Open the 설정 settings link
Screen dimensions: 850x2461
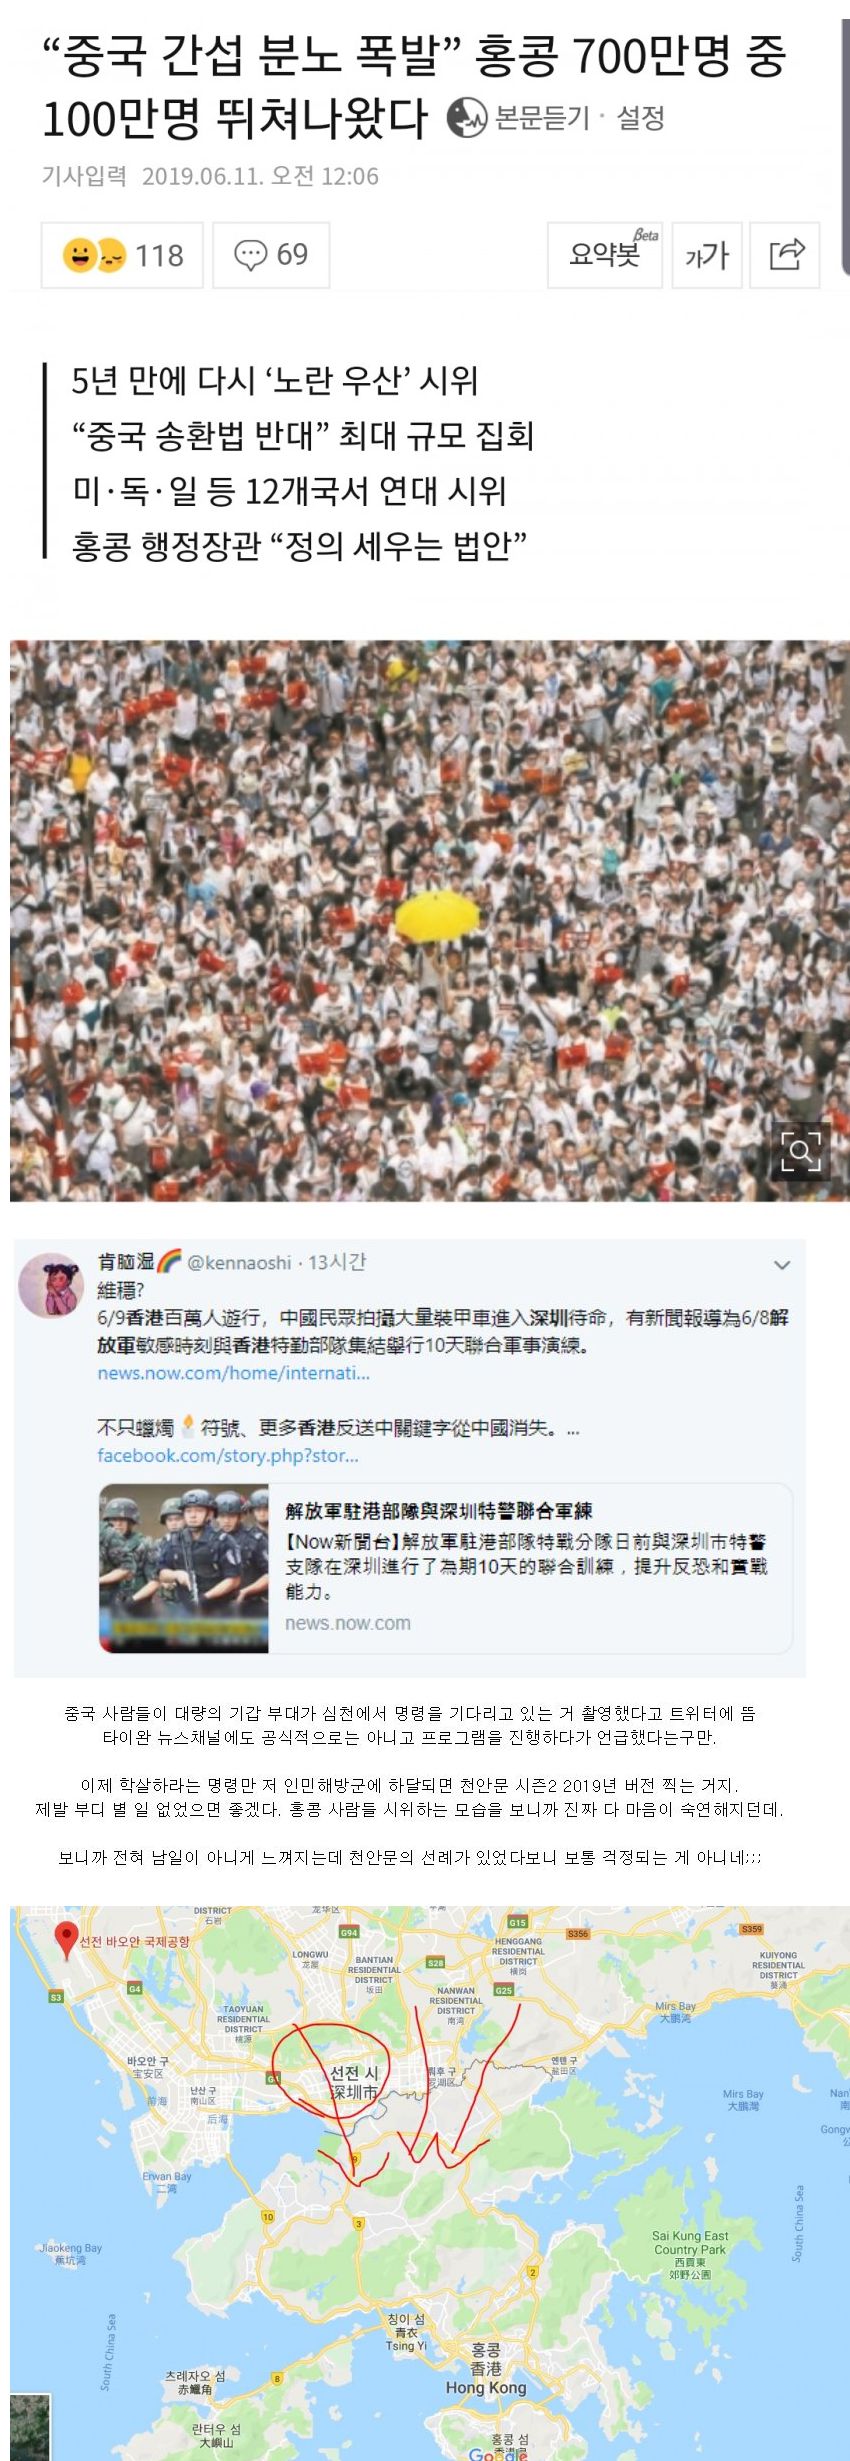click(x=640, y=118)
